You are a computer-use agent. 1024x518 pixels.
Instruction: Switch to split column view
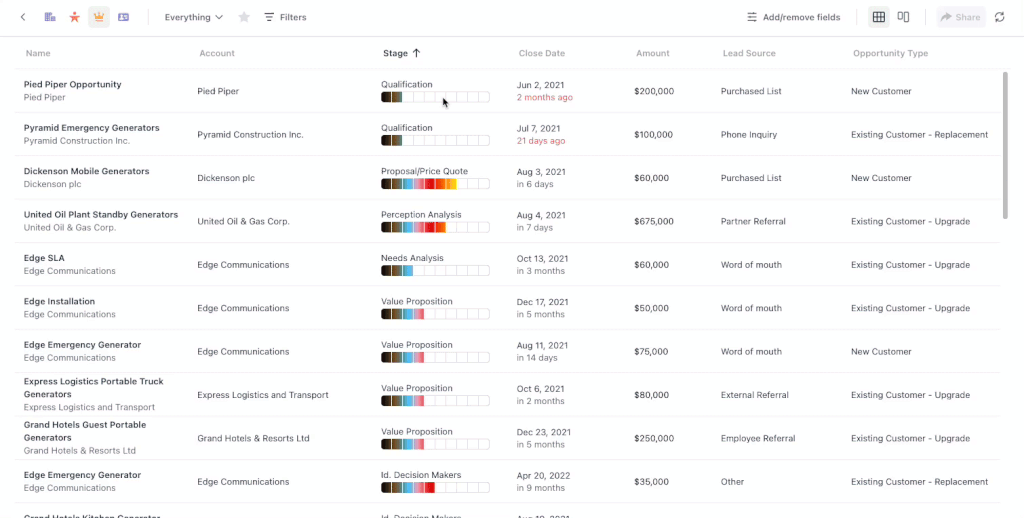point(903,18)
